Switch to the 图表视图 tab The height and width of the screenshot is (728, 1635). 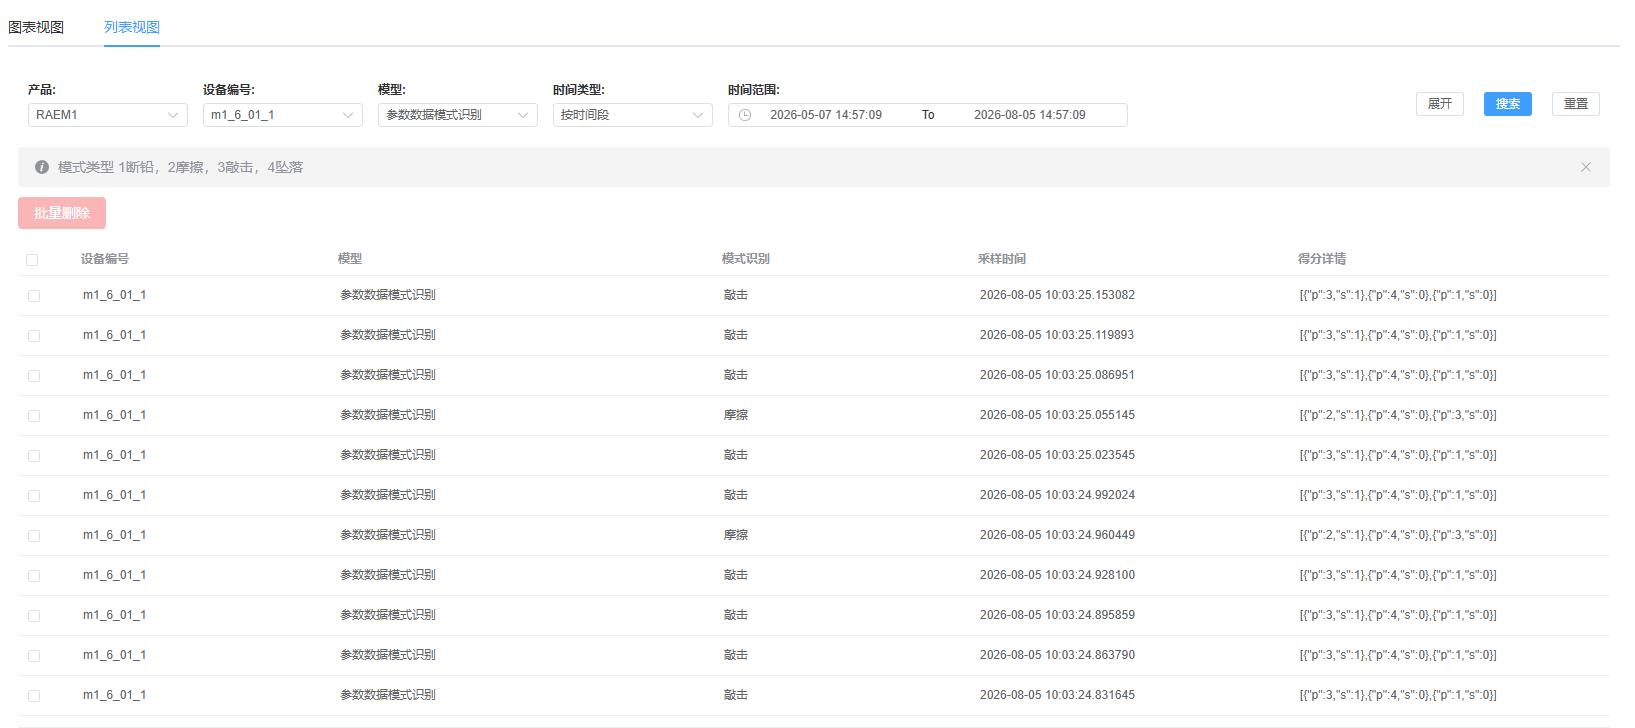pos(36,27)
